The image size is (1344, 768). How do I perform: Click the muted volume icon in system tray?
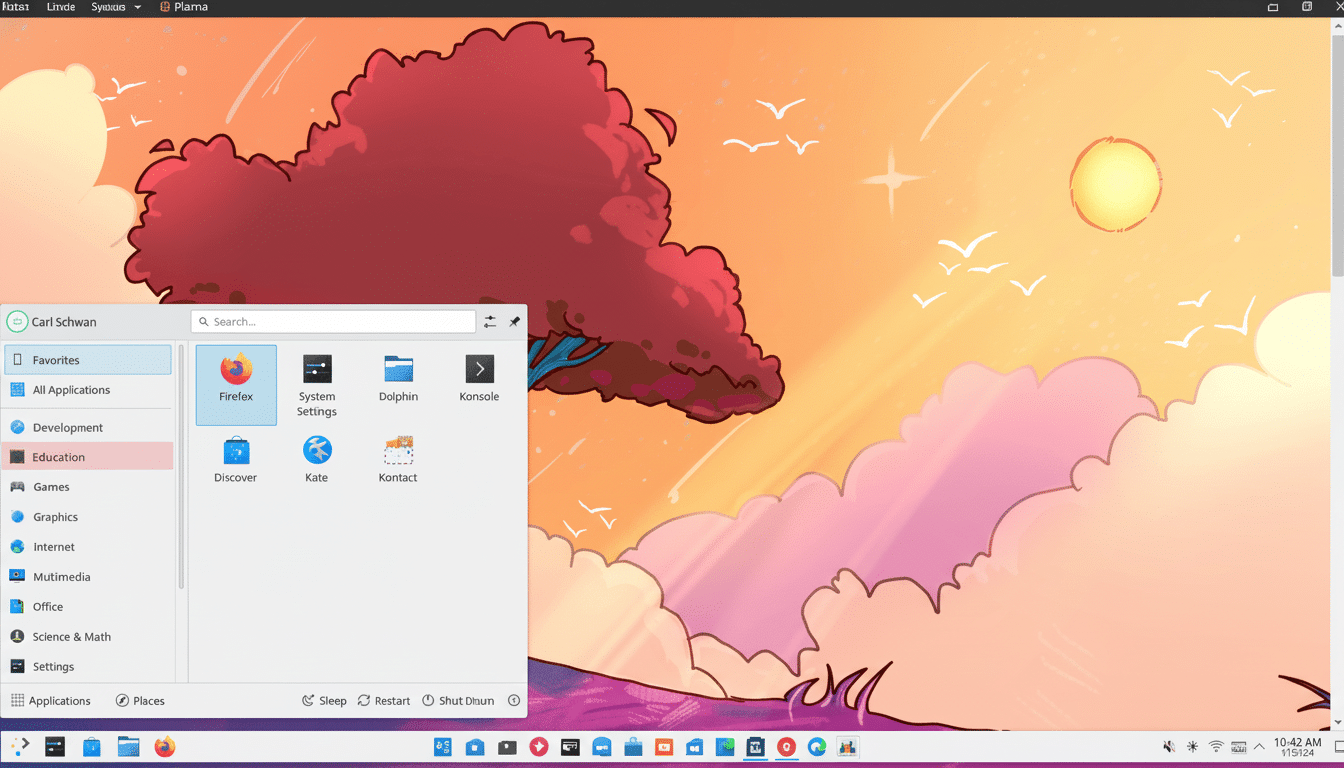pos(1167,746)
